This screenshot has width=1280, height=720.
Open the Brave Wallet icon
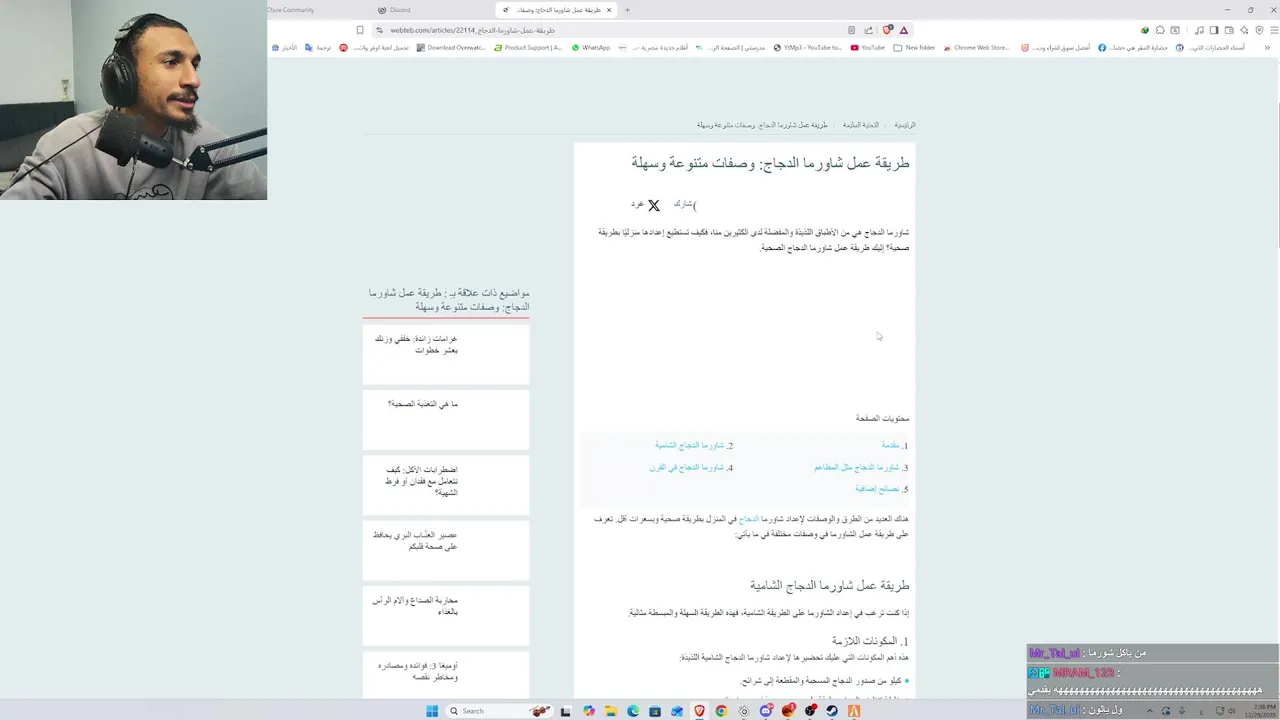coord(1229,30)
